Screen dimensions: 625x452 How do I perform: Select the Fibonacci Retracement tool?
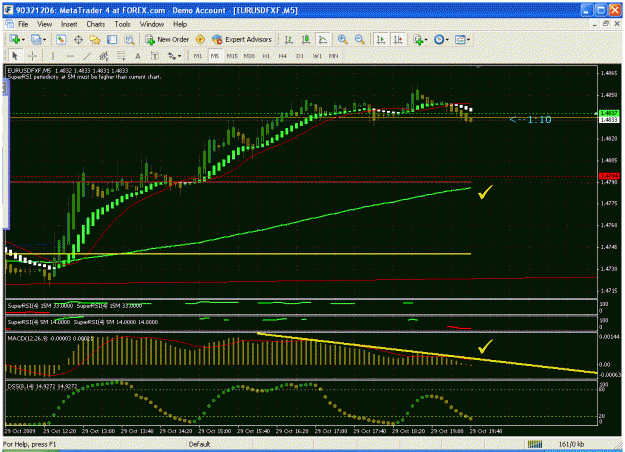point(121,56)
